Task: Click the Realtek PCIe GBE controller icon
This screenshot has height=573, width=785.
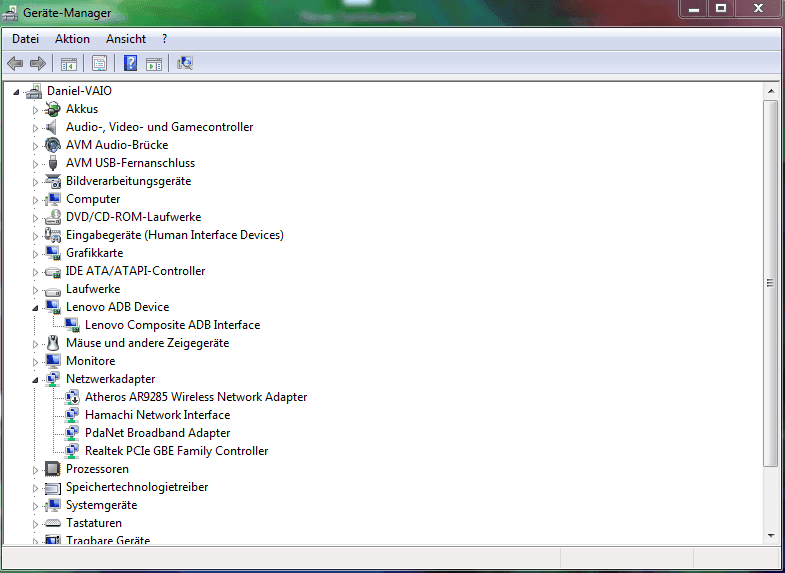Action: pos(72,451)
